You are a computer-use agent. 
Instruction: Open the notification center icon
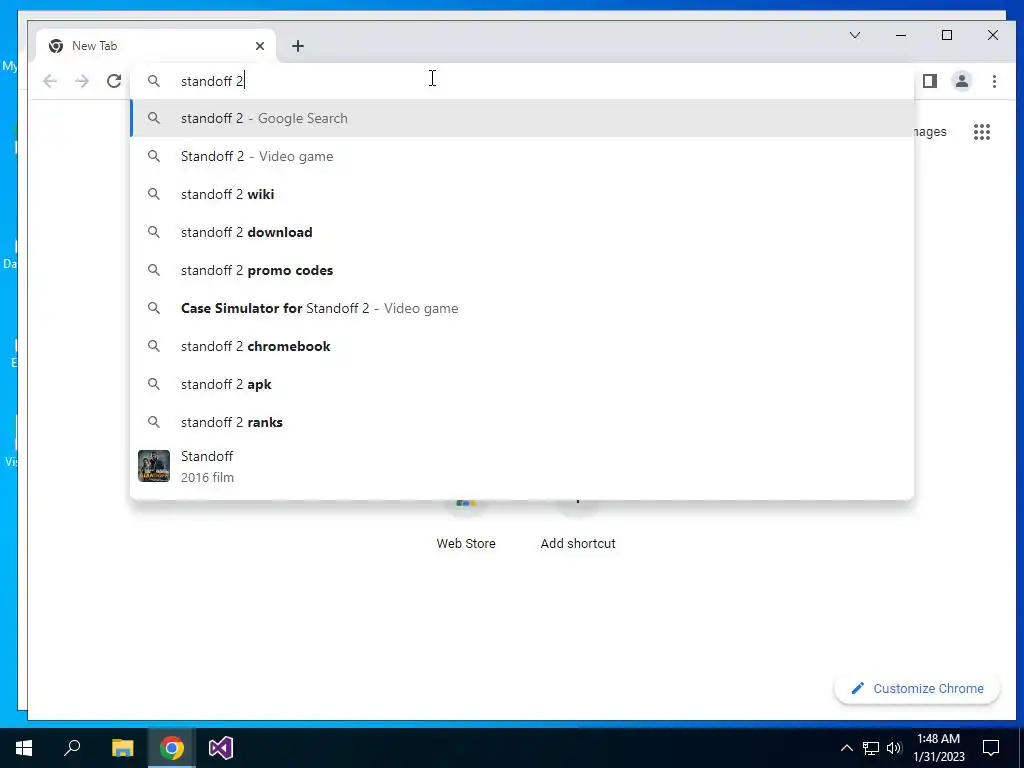point(991,748)
